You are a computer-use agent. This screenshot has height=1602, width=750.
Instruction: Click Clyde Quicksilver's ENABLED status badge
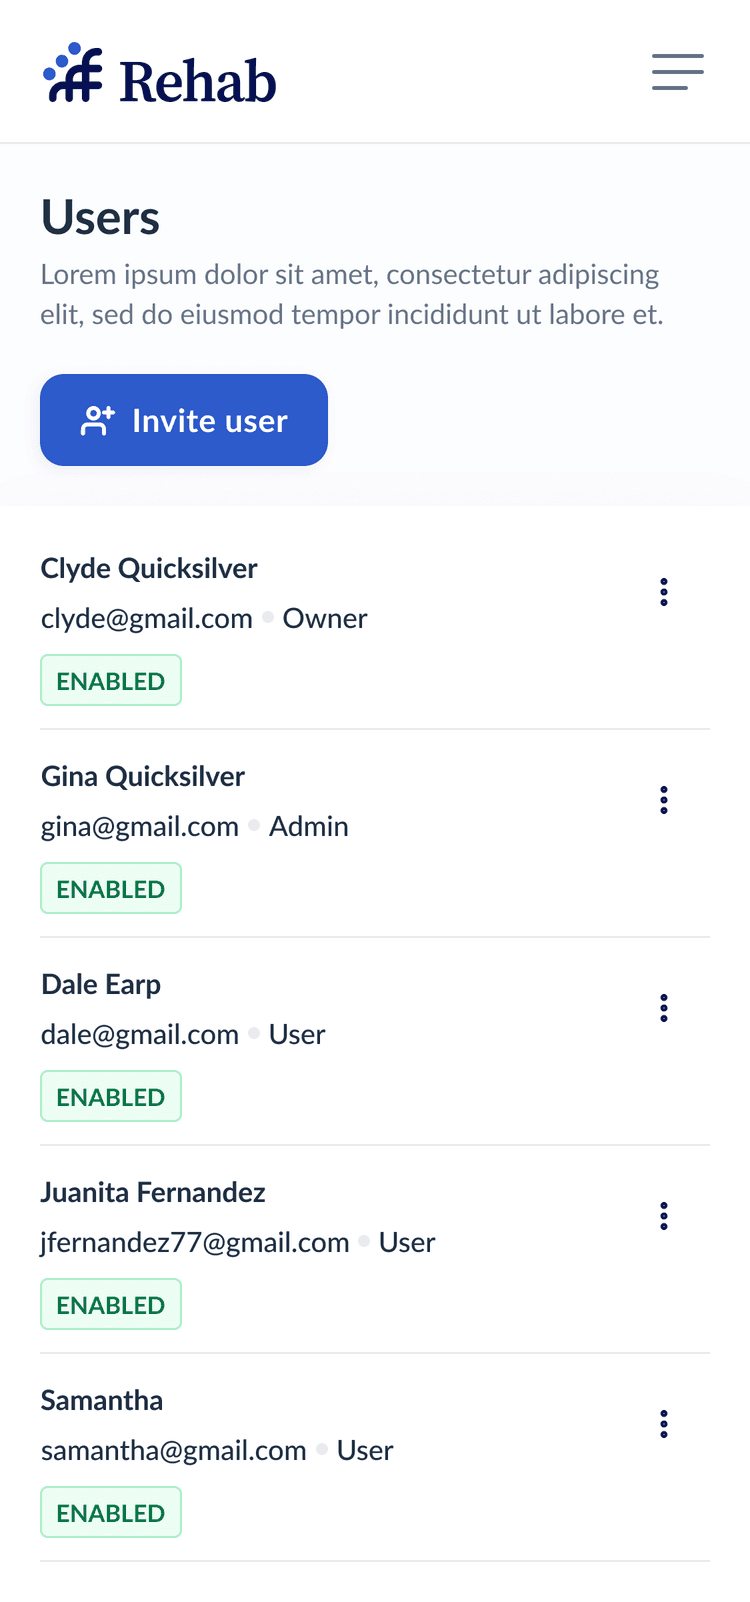click(111, 681)
